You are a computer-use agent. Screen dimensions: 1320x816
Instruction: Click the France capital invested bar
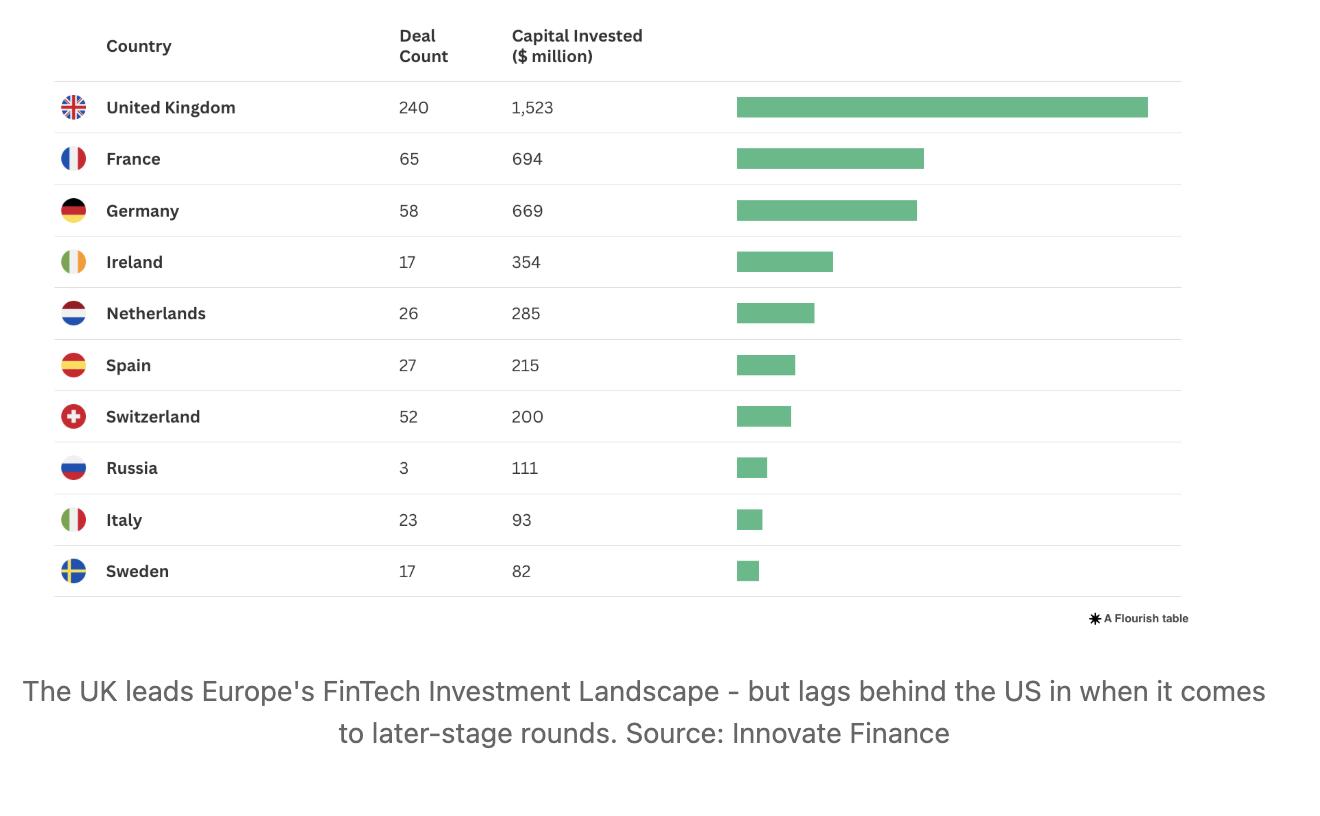point(830,159)
